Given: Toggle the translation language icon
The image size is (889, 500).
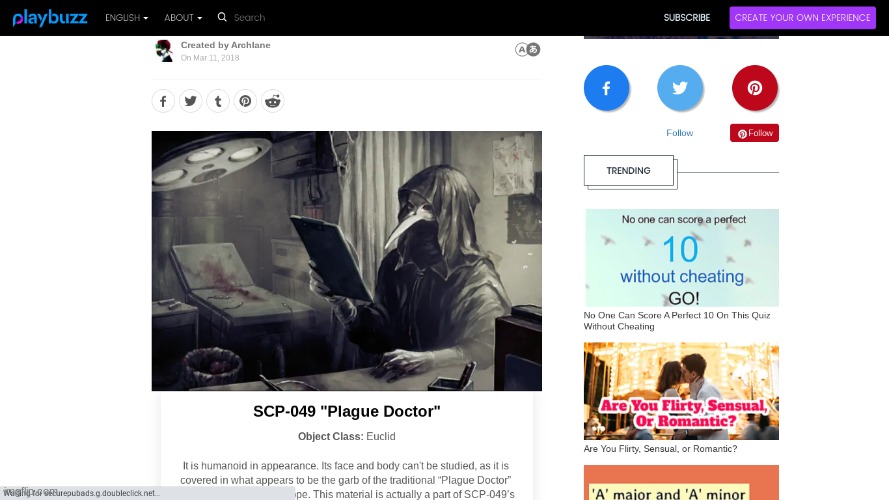Looking at the screenshot, I should coord(527,49).
